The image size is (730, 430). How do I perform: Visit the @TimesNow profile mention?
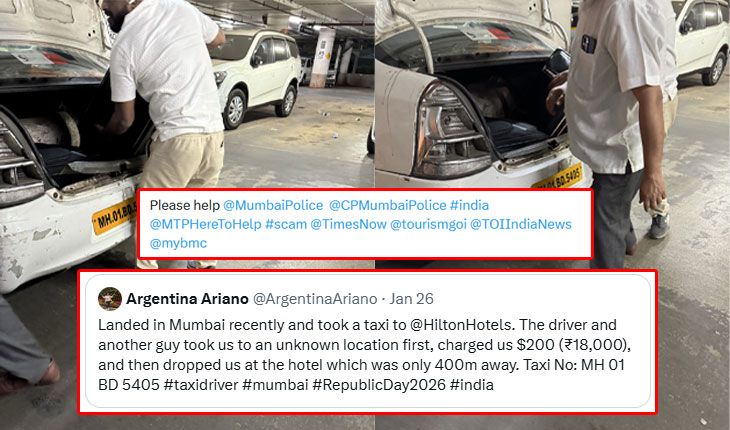(348, 224)
